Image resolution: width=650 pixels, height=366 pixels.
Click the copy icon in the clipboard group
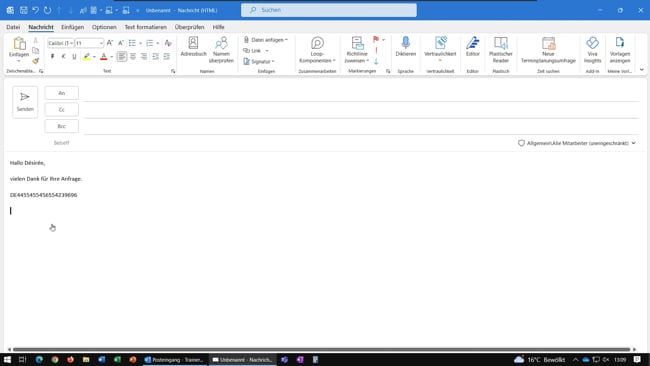(x=36, y=51)
